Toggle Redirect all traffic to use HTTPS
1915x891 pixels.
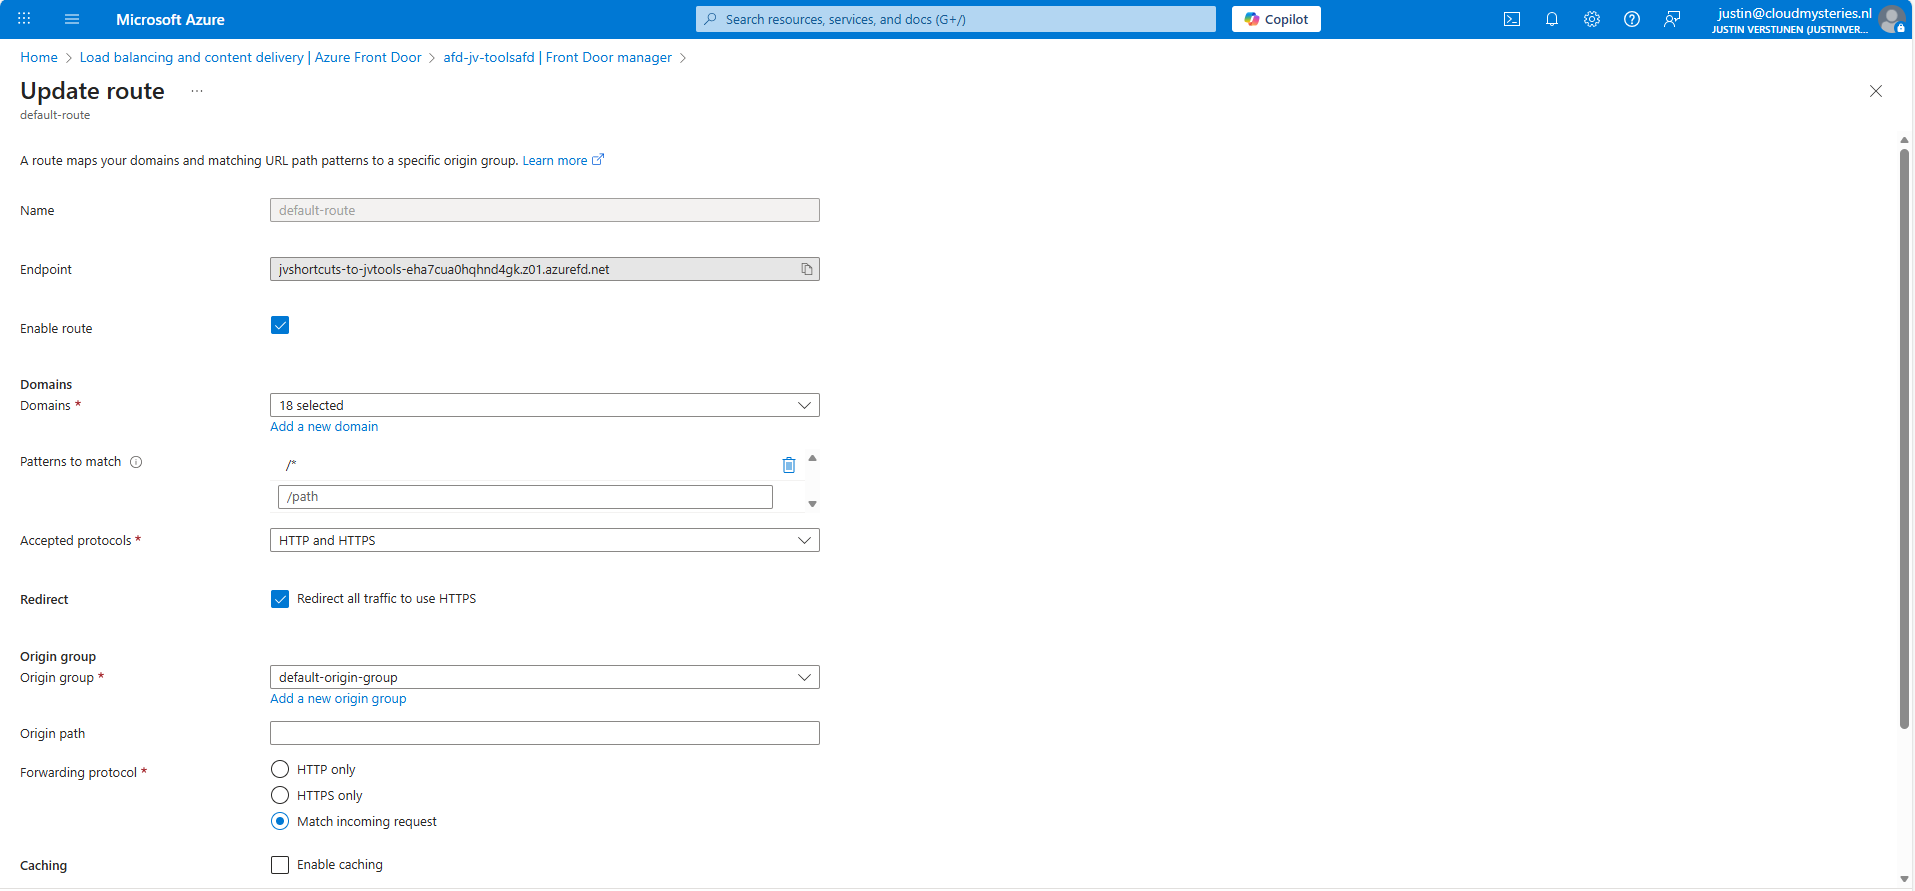280,599
